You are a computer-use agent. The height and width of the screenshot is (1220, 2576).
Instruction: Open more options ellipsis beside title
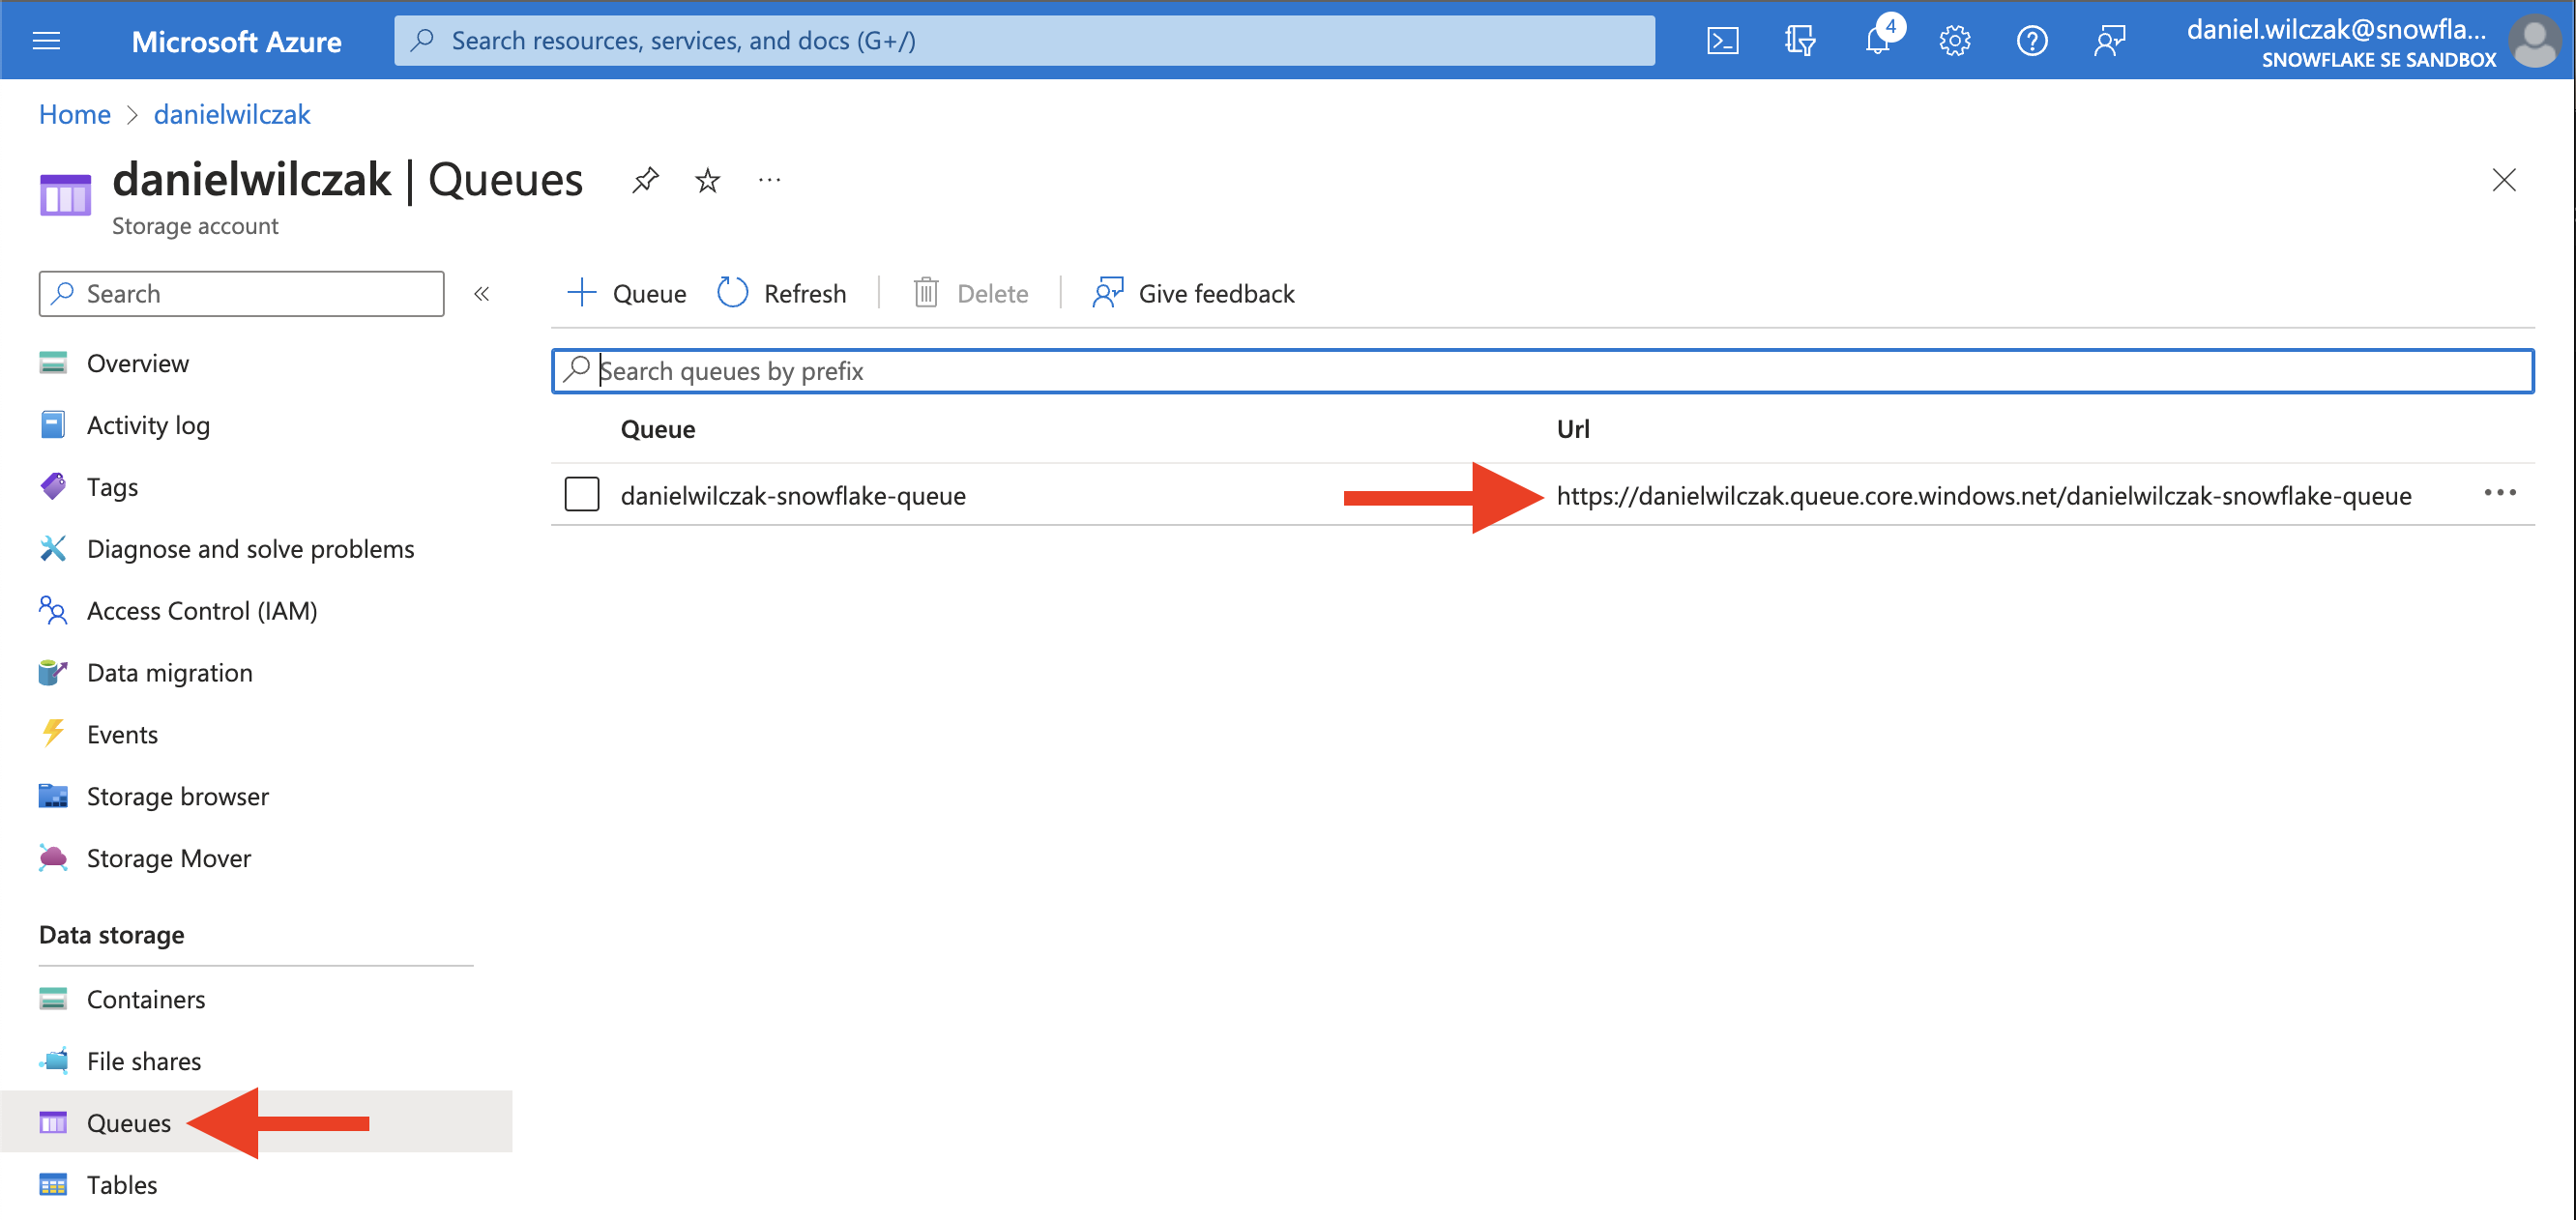(769, 180)
